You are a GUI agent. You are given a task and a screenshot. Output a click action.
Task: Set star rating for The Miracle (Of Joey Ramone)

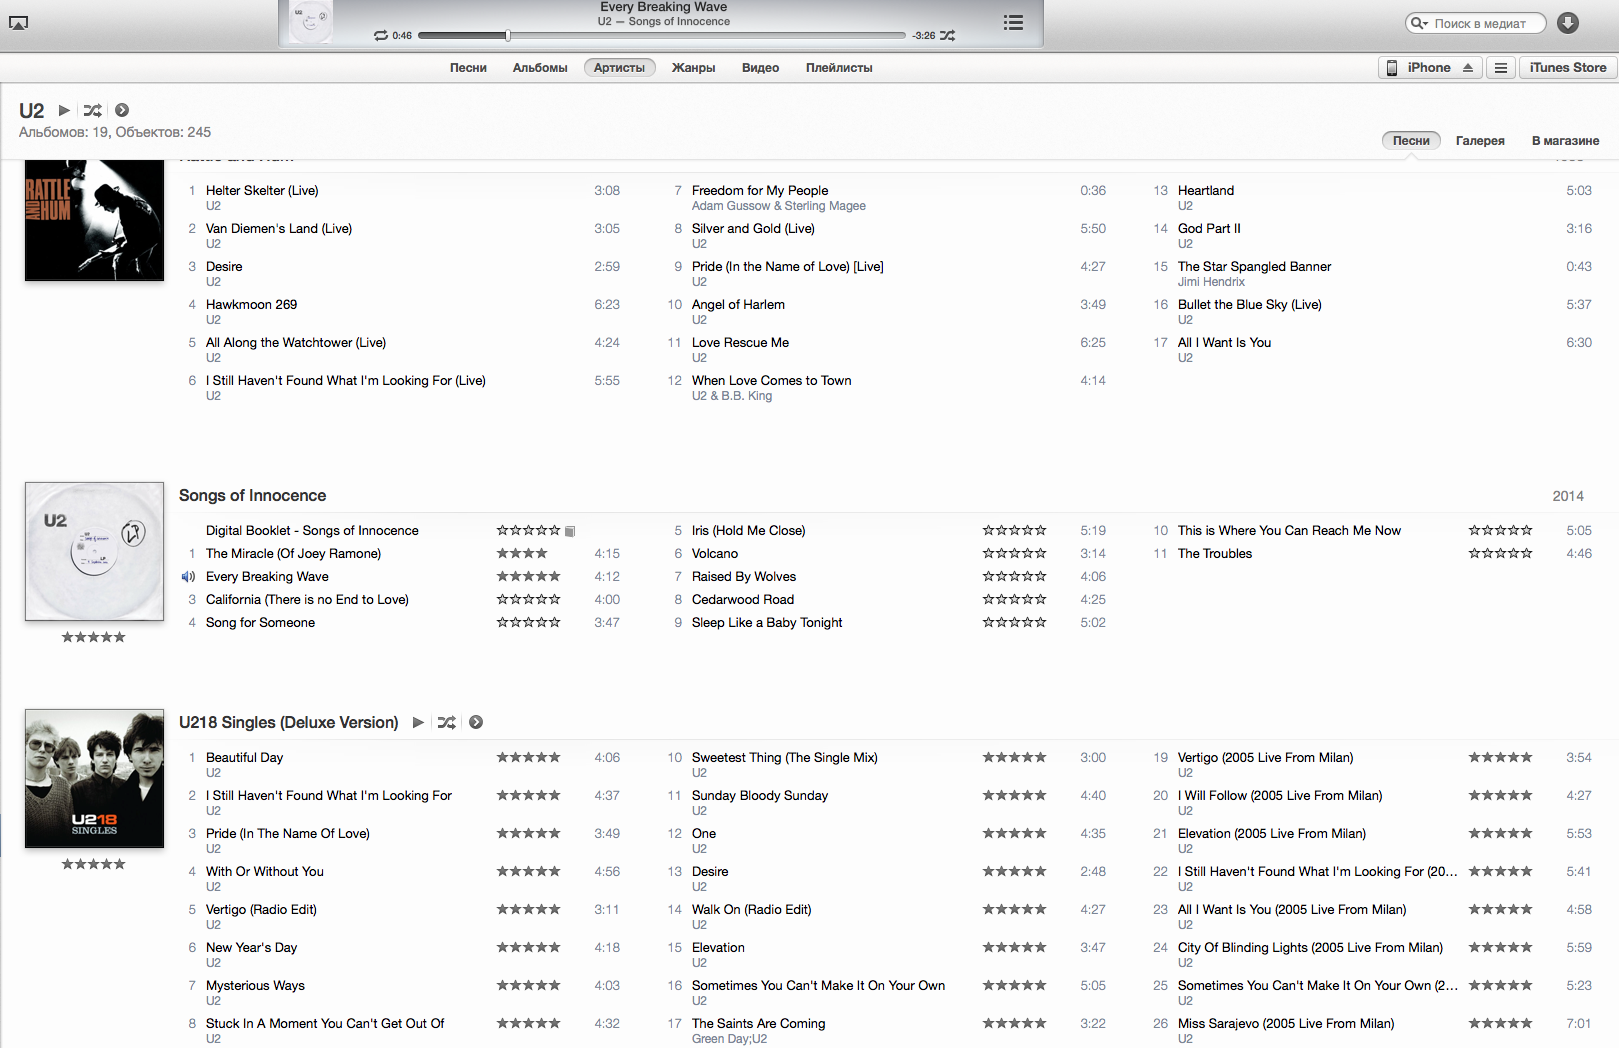529,554
